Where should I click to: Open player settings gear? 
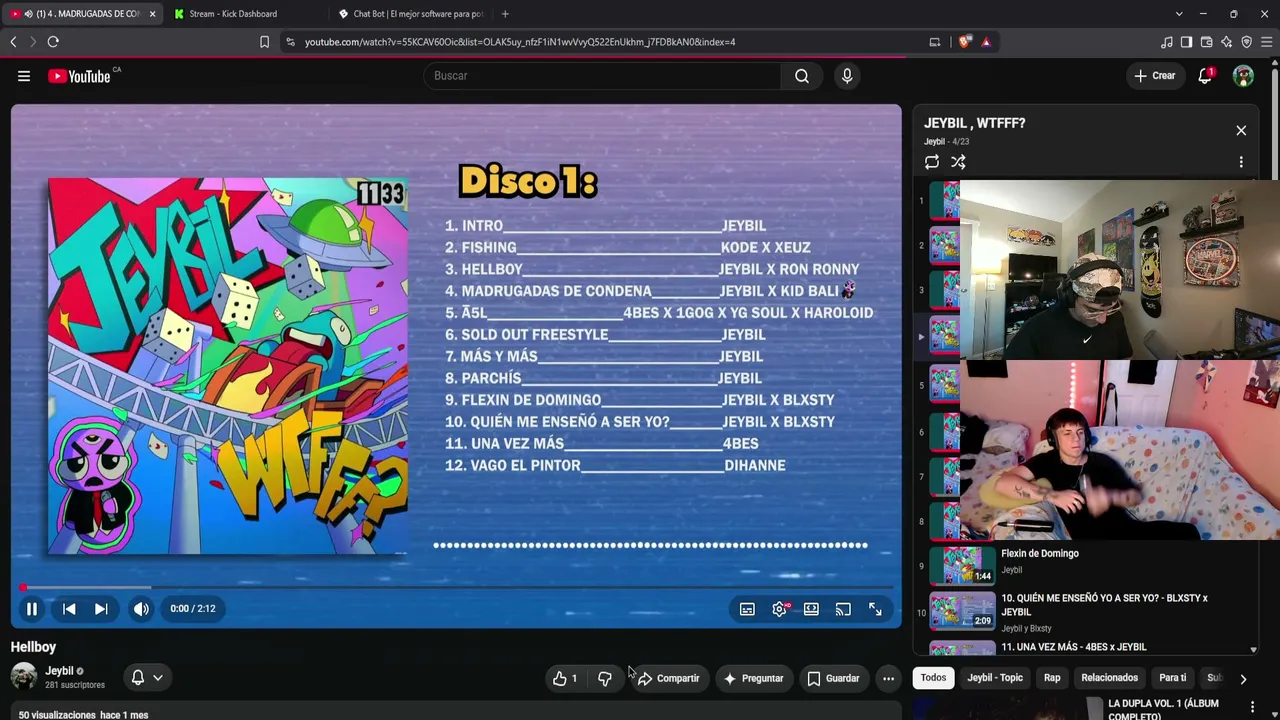point(779,609)
